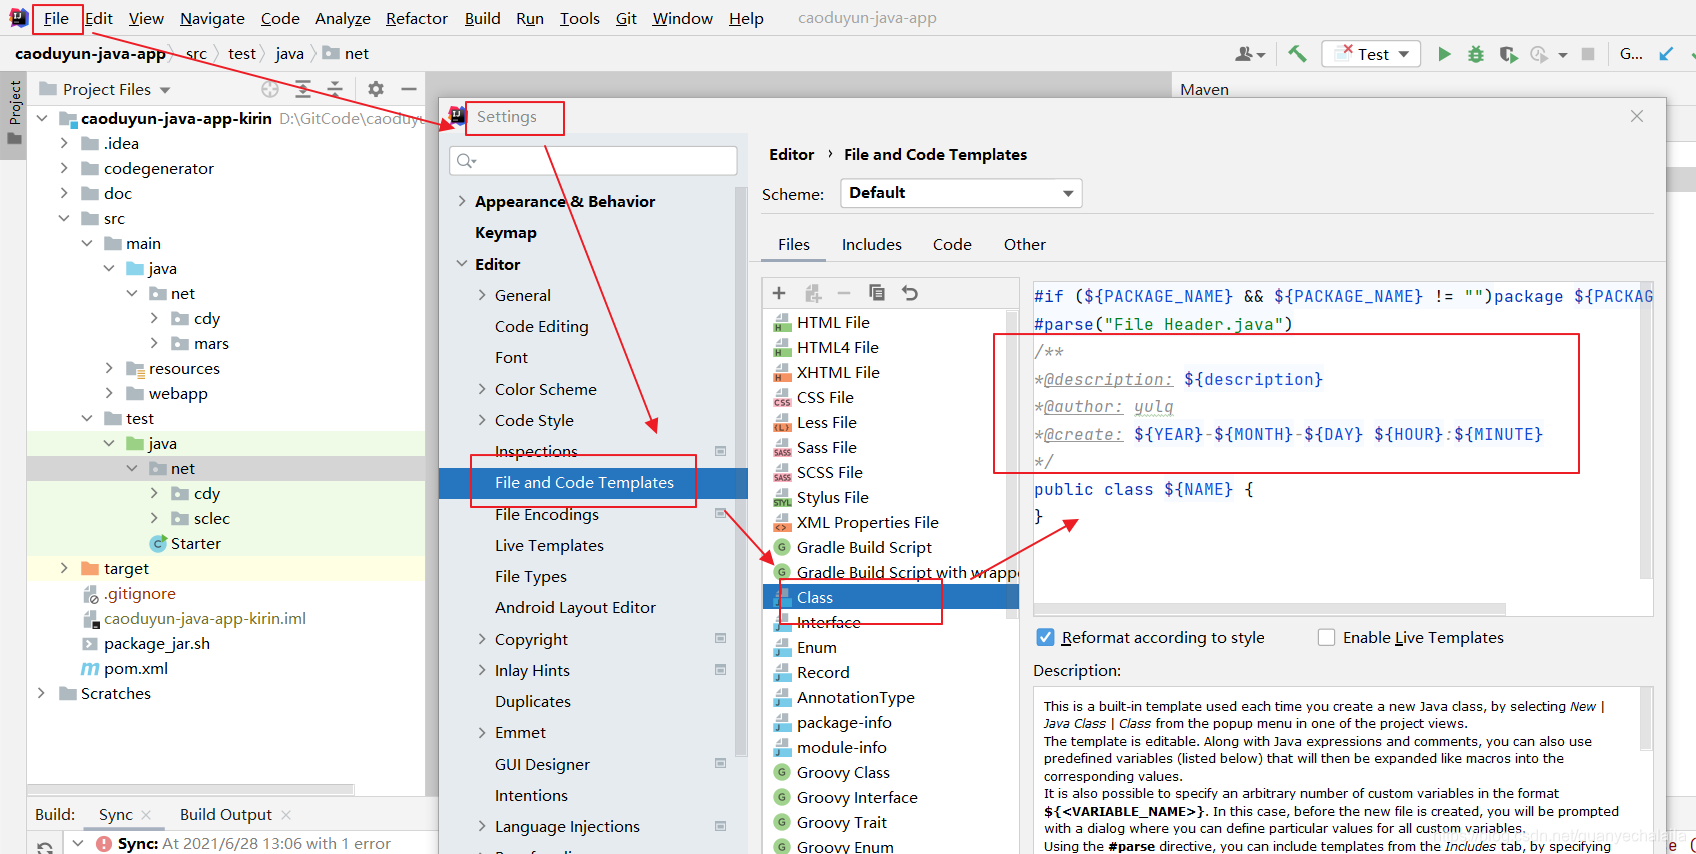Open the Project tool window side tab
Viewport: 1696px width, 854px height.
14,111
